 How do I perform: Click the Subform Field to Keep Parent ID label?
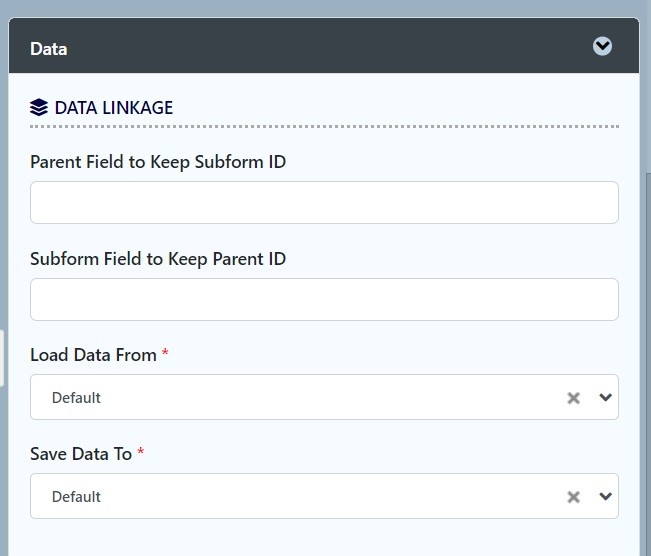[158, 258]
